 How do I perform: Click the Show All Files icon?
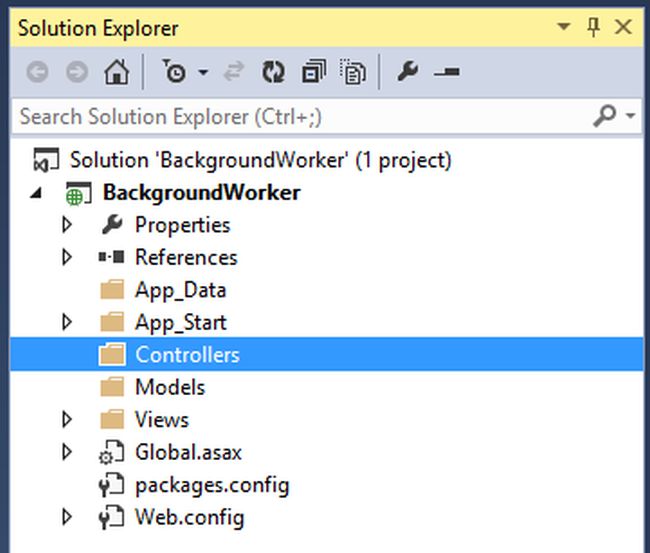coord(352,73)
